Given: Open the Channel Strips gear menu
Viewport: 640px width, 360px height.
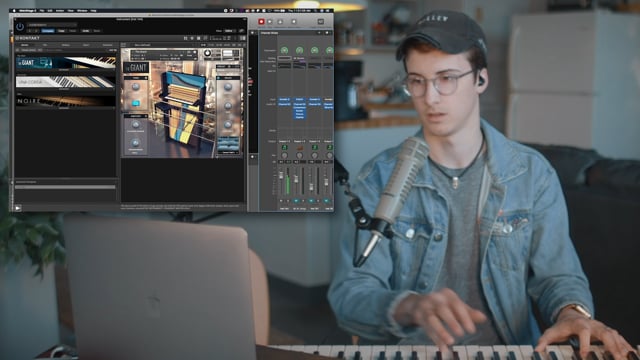Looking at the screenshot, I should click(327, 33).
